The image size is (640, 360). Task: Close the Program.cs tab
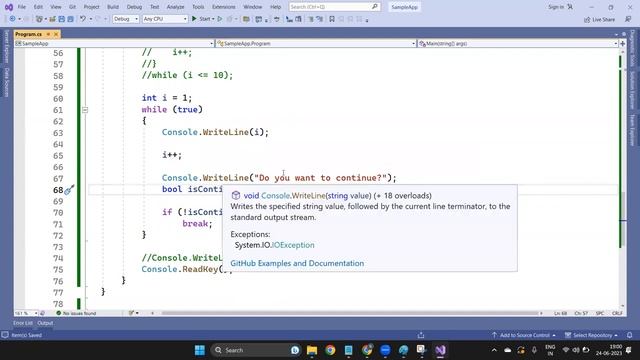[x=56, y=34]
